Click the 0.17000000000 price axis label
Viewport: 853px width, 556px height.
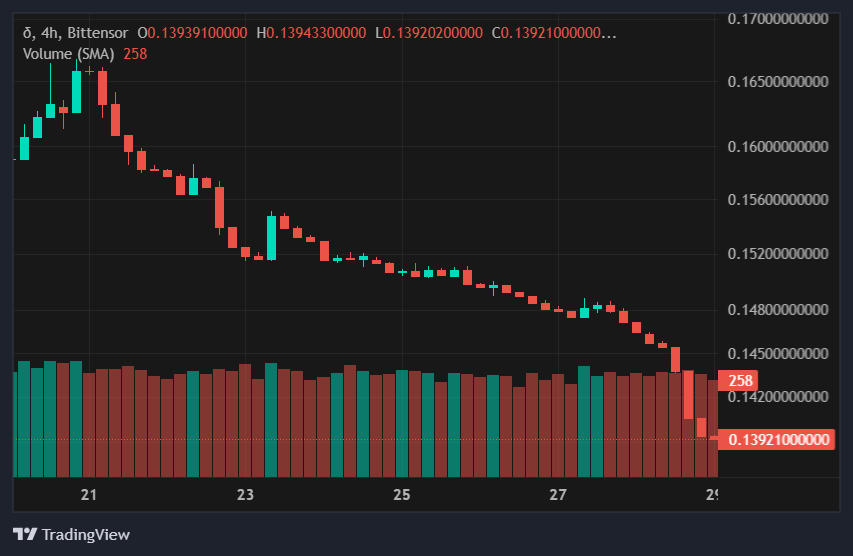pyautogui.click(x=778, y=19)
